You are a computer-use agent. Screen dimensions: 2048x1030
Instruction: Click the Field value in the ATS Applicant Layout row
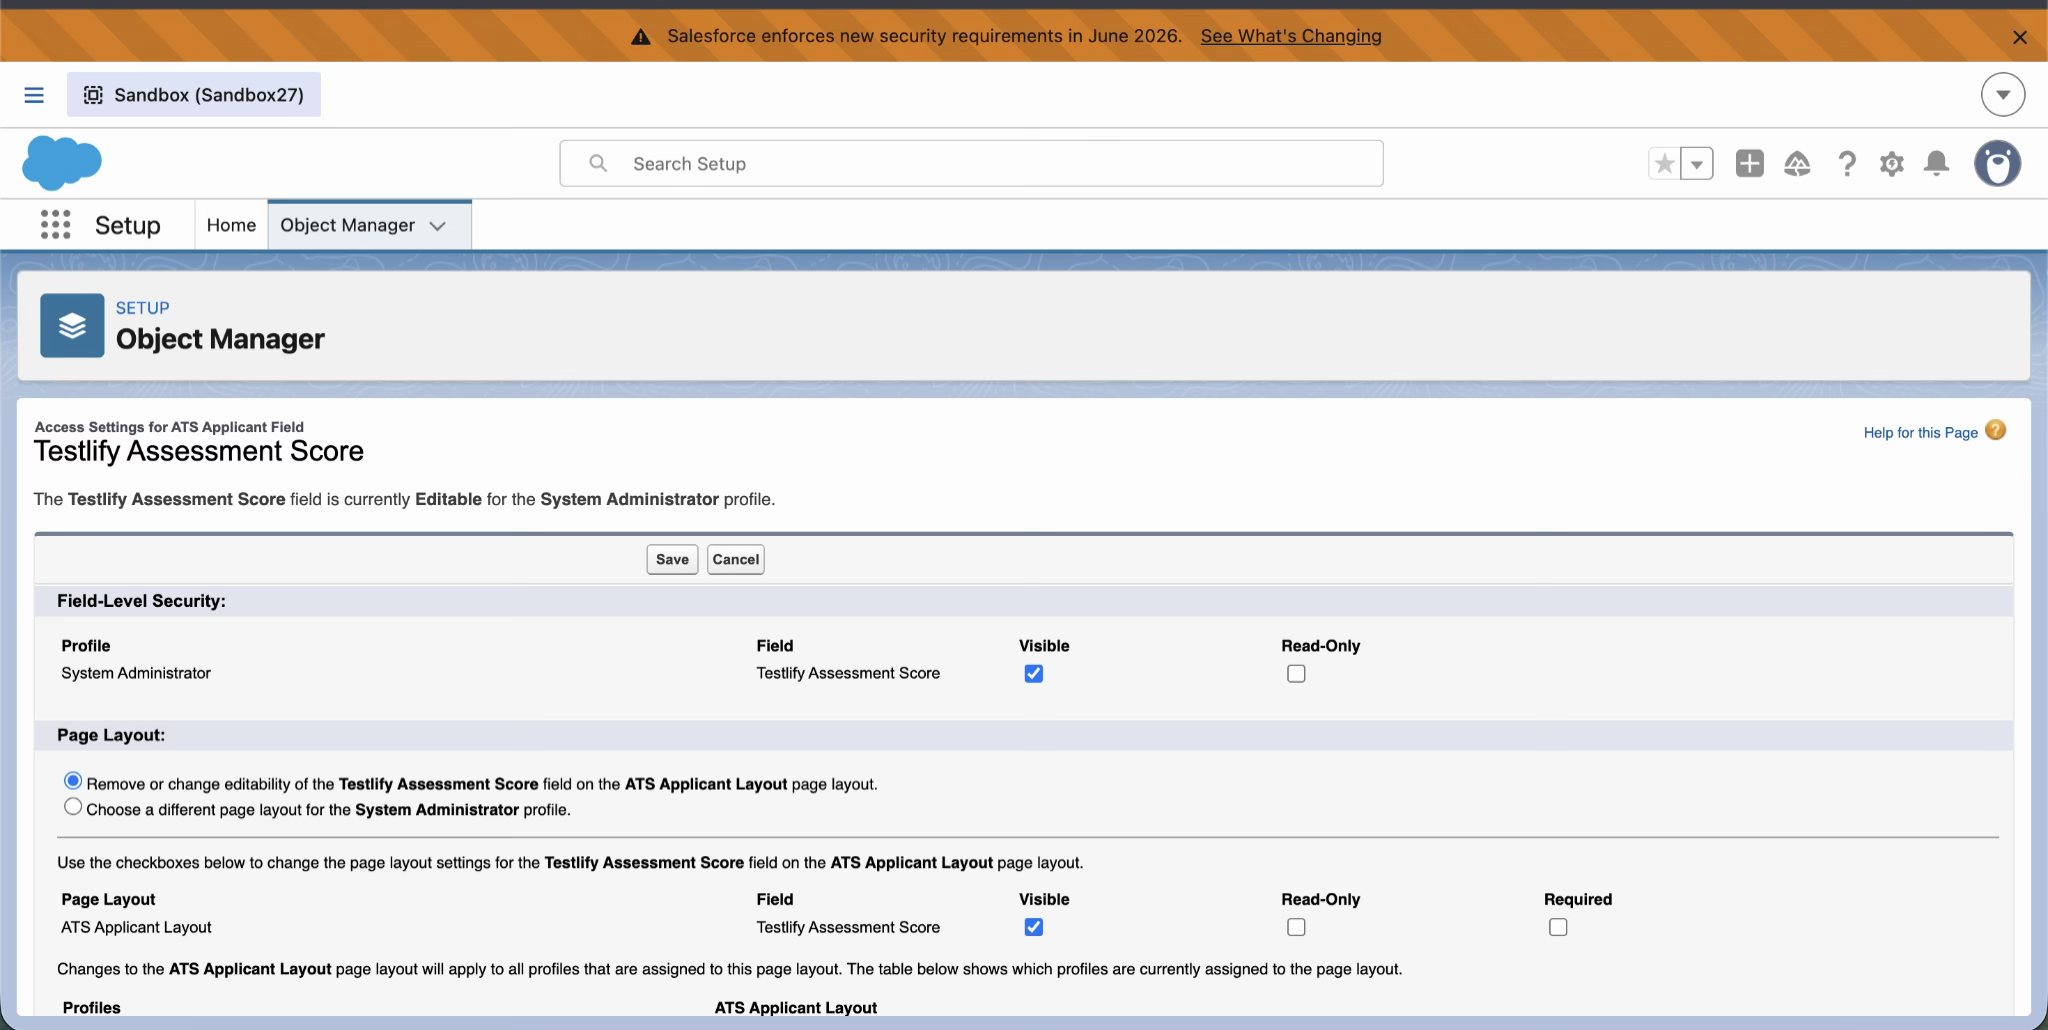pos(848,927)
